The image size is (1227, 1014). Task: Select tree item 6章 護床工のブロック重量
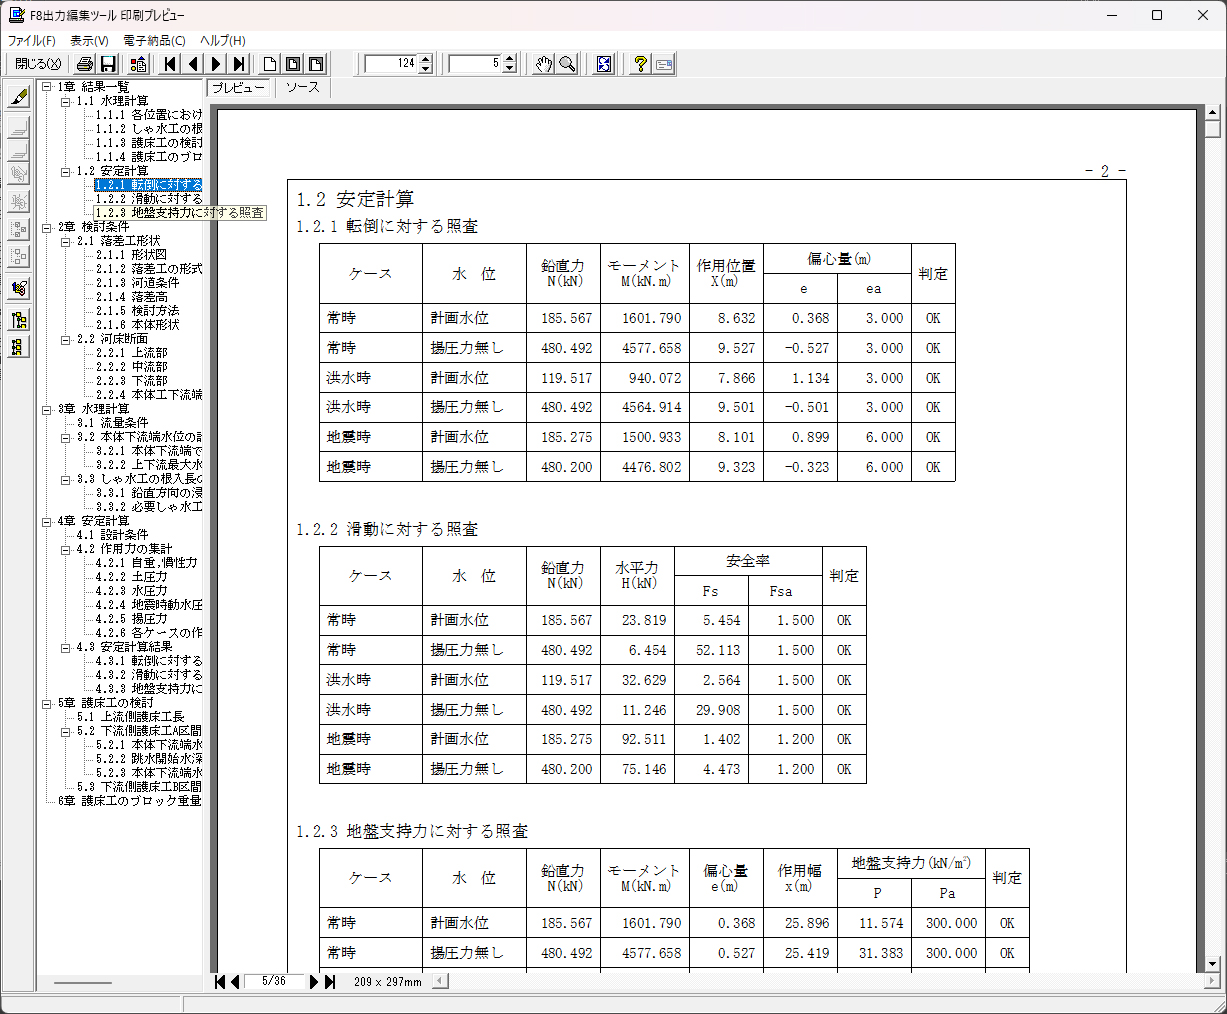point(129,801)
